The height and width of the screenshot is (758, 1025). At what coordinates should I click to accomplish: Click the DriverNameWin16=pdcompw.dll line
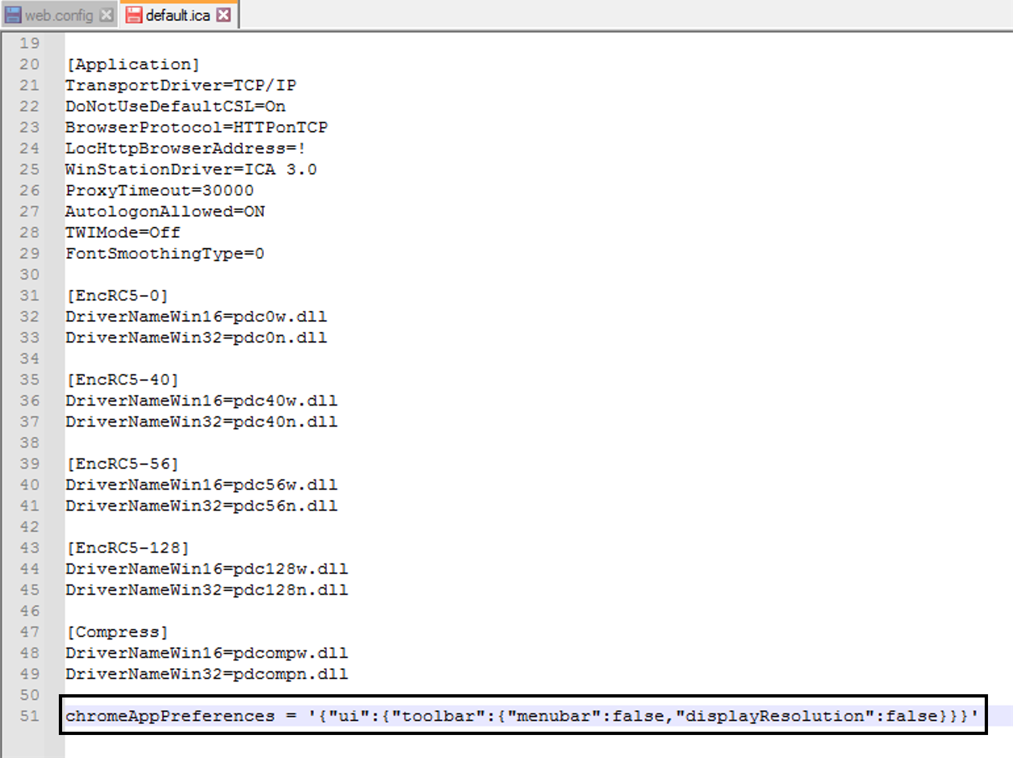point(206,652)
